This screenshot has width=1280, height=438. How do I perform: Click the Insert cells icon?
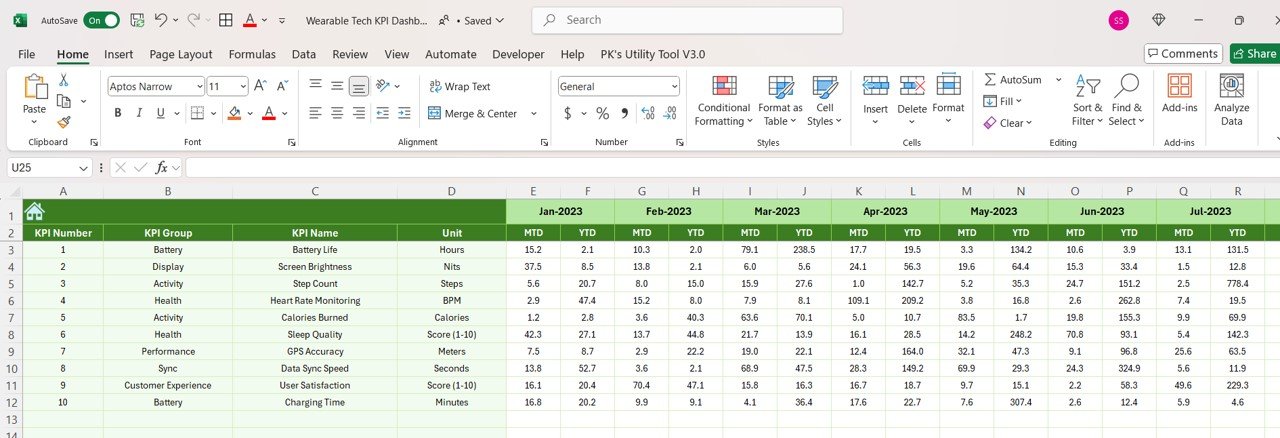click(875, 87)
